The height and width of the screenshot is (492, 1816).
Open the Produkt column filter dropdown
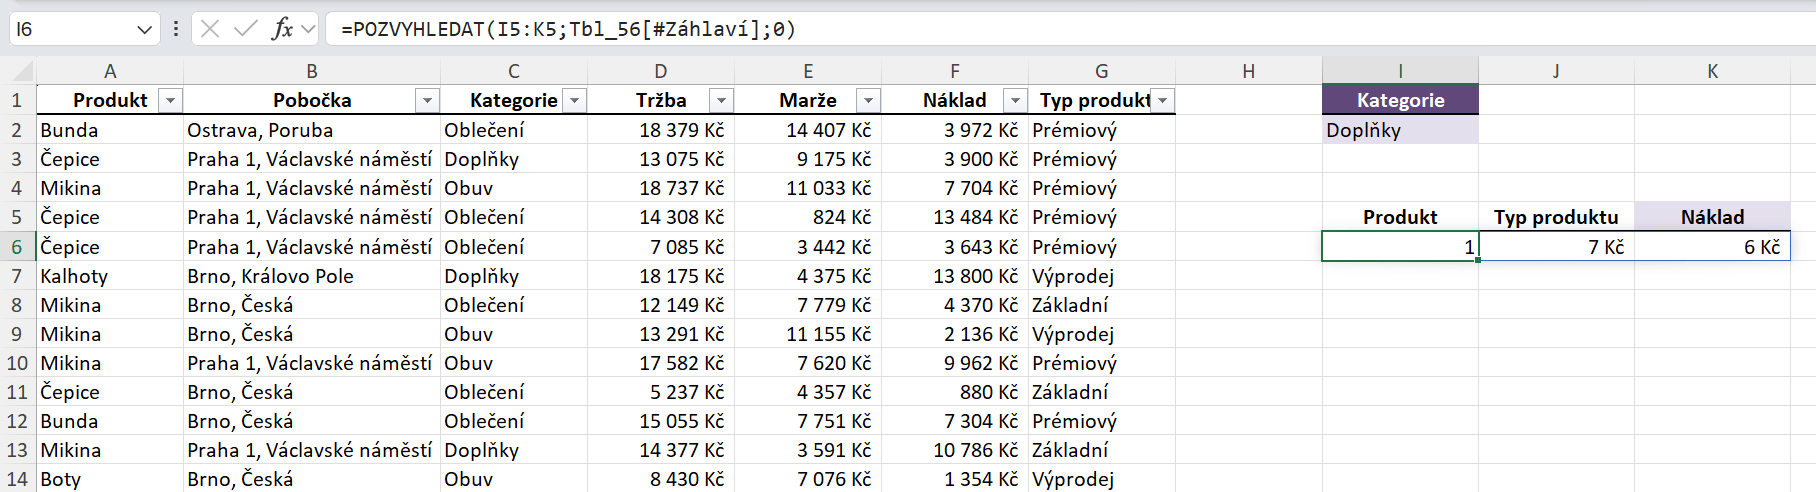coord(171,101)
